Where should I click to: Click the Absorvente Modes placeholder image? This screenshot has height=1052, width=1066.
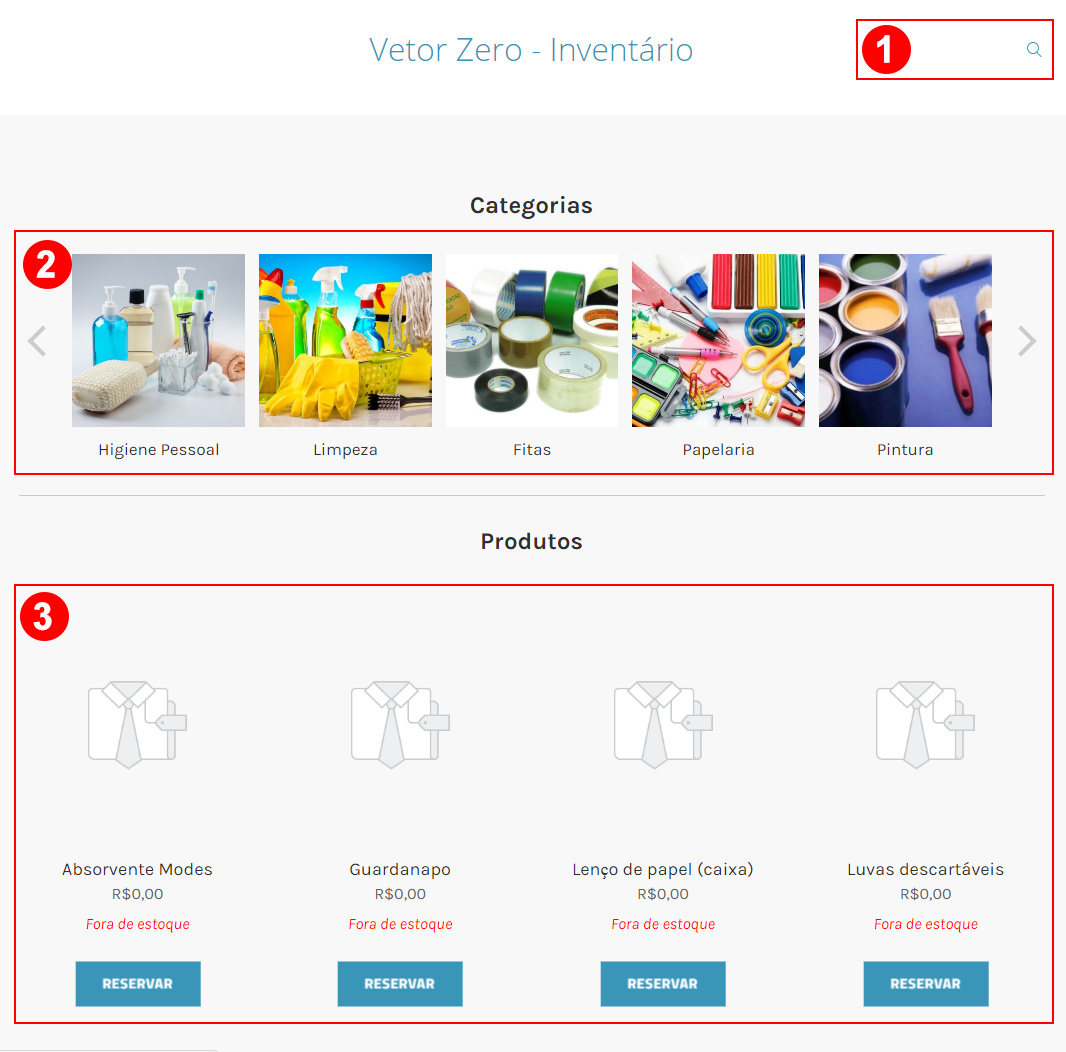[137, 724]
